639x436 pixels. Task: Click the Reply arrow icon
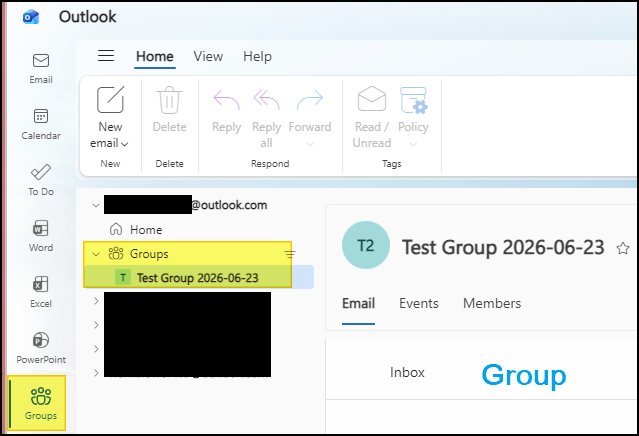(x=227, y=100)
